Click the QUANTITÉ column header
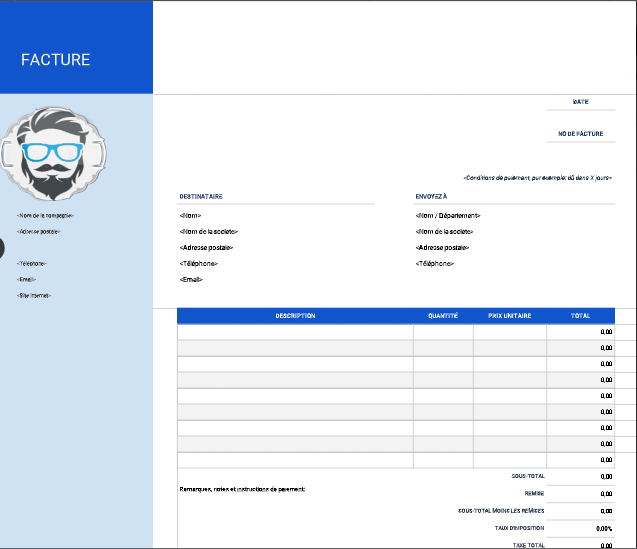Image resolution: width=637 pixels, height=549 pixels. click(x=443, y=316)
